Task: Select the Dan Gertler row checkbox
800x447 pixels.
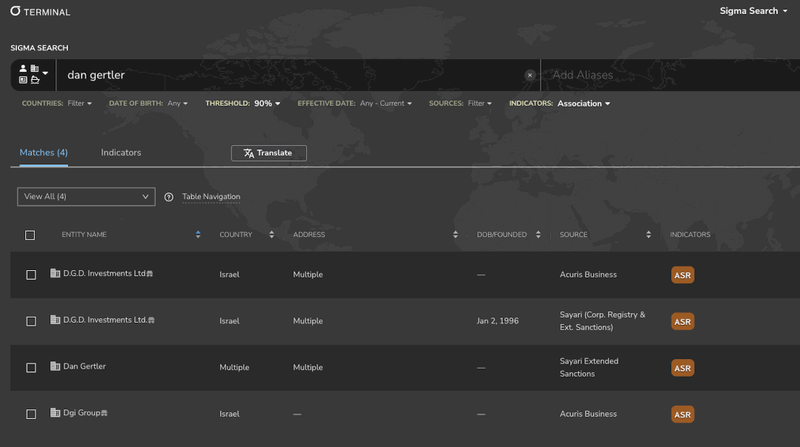Action: [31, 368]
